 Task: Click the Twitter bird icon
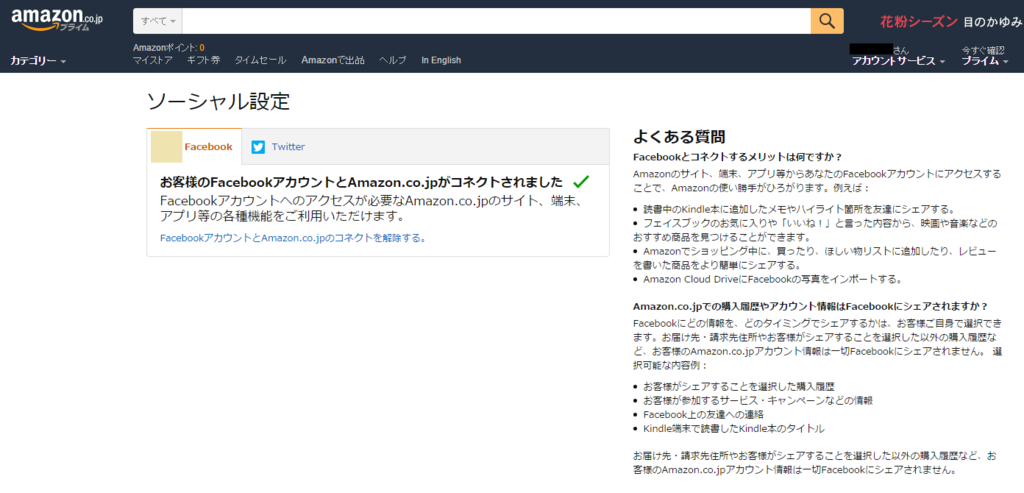coord(258,147)
